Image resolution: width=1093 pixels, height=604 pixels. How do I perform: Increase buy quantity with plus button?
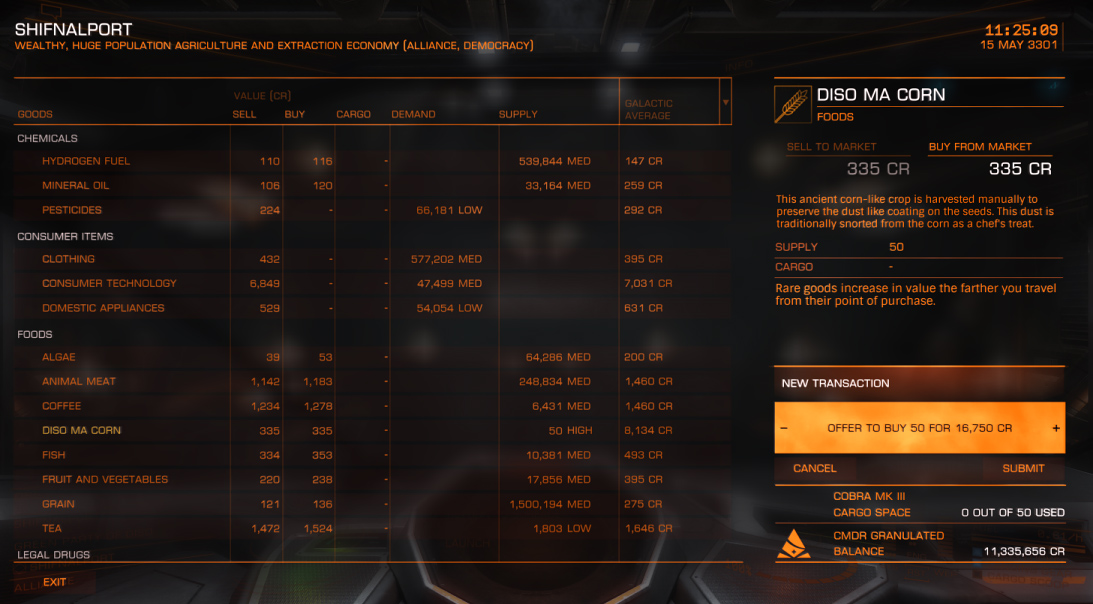coord(1056,428)
